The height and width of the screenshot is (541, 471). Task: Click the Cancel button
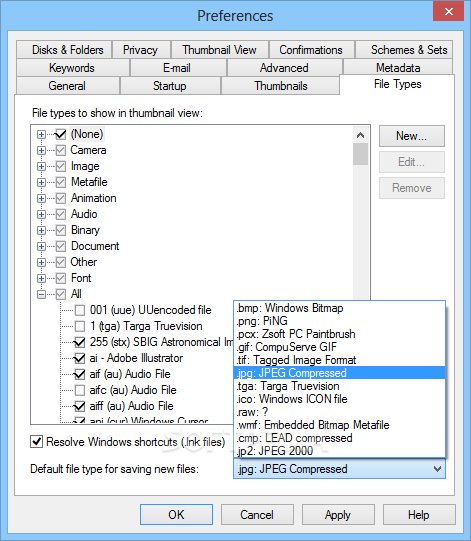257,514
